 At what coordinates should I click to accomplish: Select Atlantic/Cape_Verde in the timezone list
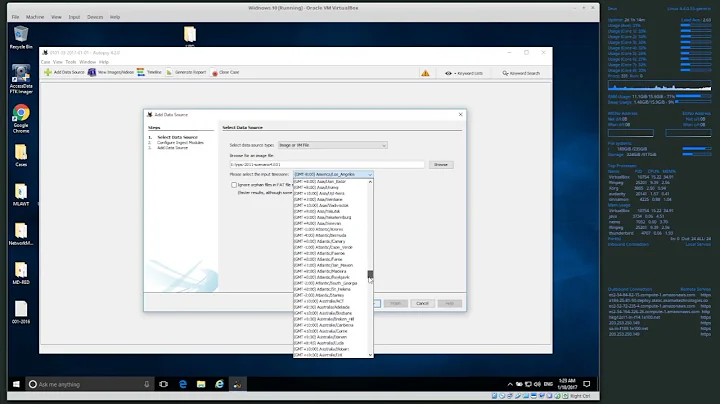point(330,247)
